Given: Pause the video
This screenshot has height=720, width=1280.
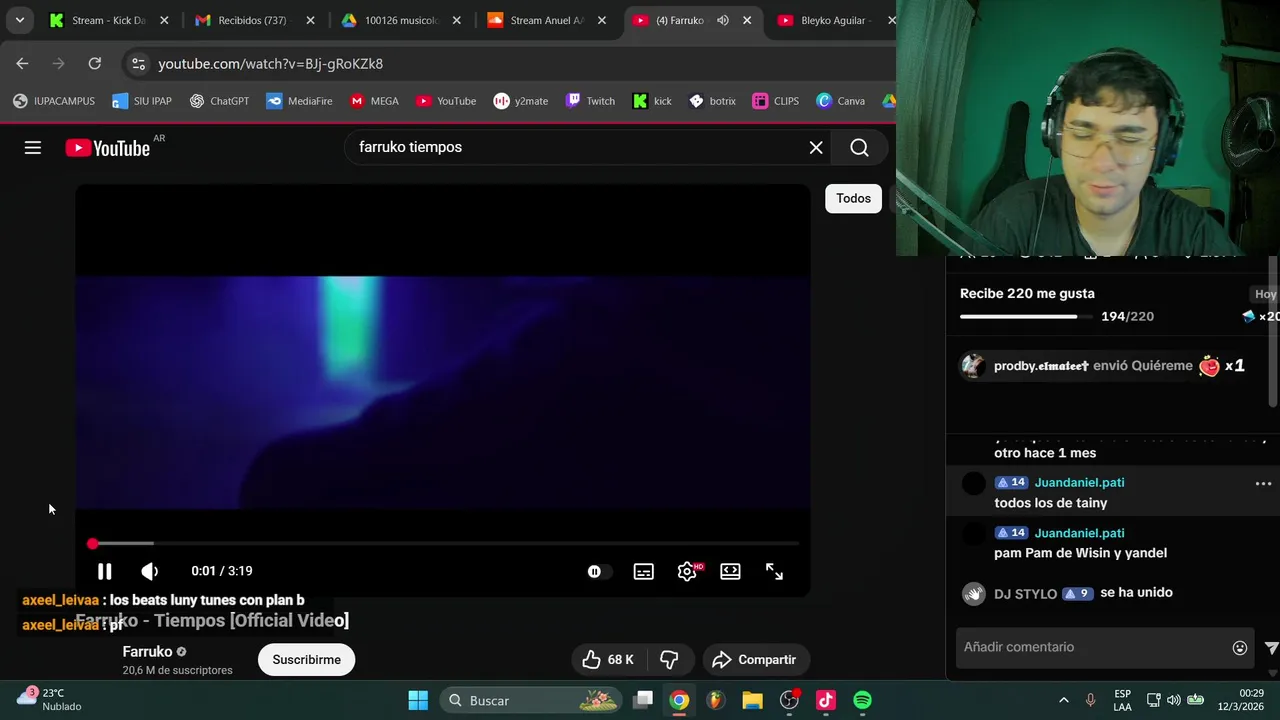Looking at the screenshot, I should (x=104, y=571).
